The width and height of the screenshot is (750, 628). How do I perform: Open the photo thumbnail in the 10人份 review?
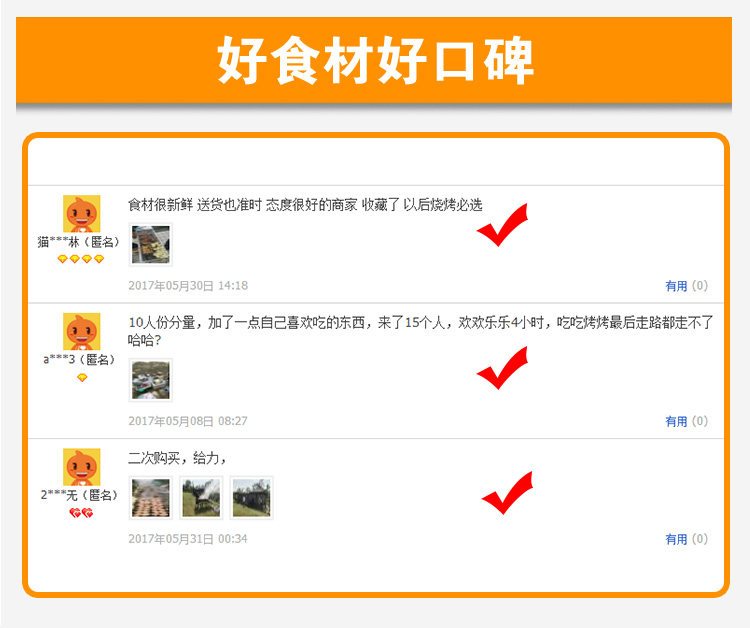(151, 380)
